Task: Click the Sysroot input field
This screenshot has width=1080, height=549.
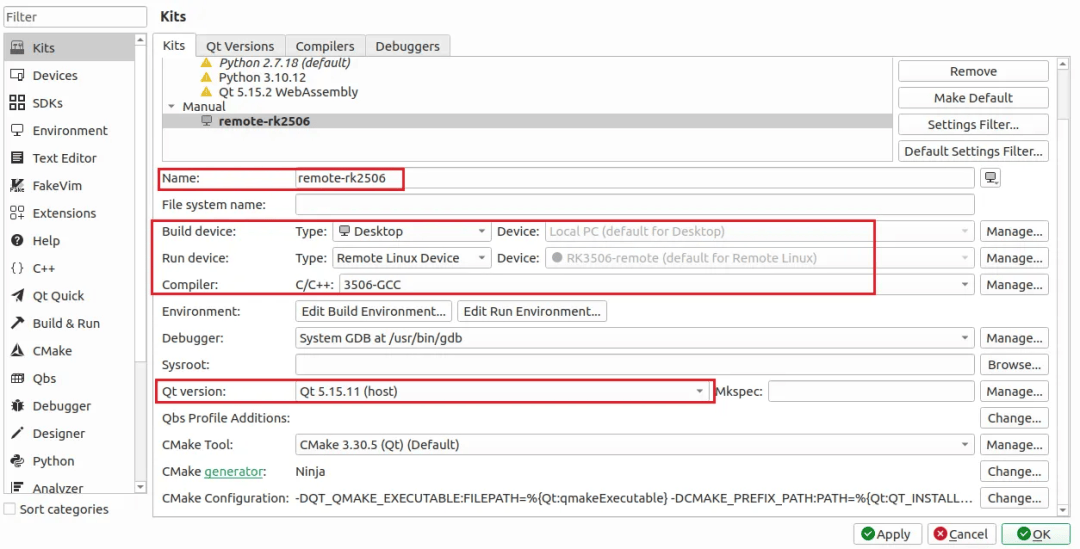Action: pyautogui.click(x=634, y=365)
